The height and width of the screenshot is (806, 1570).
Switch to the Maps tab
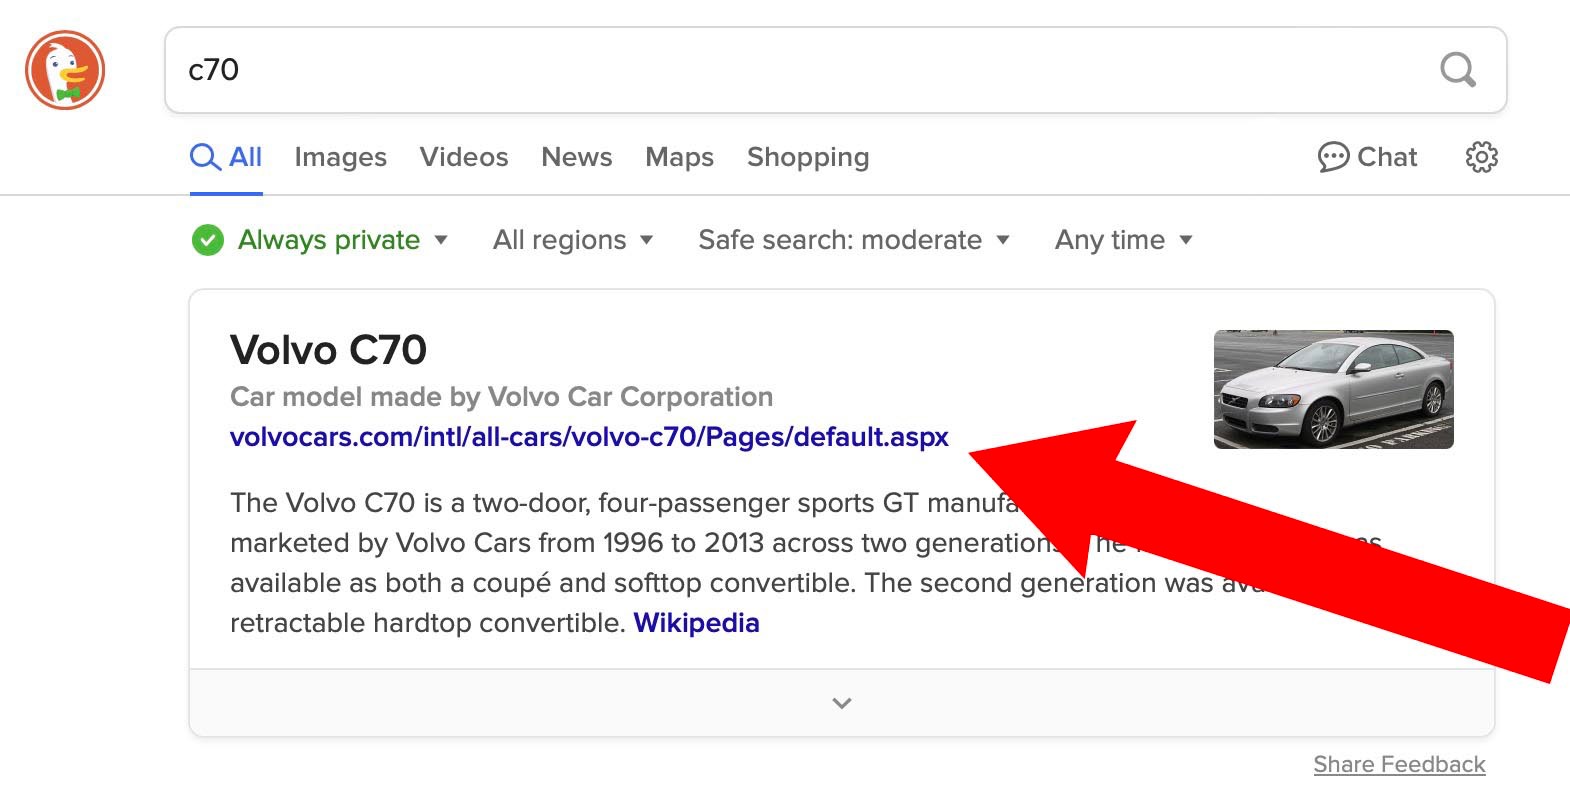(x=679, y=157)
